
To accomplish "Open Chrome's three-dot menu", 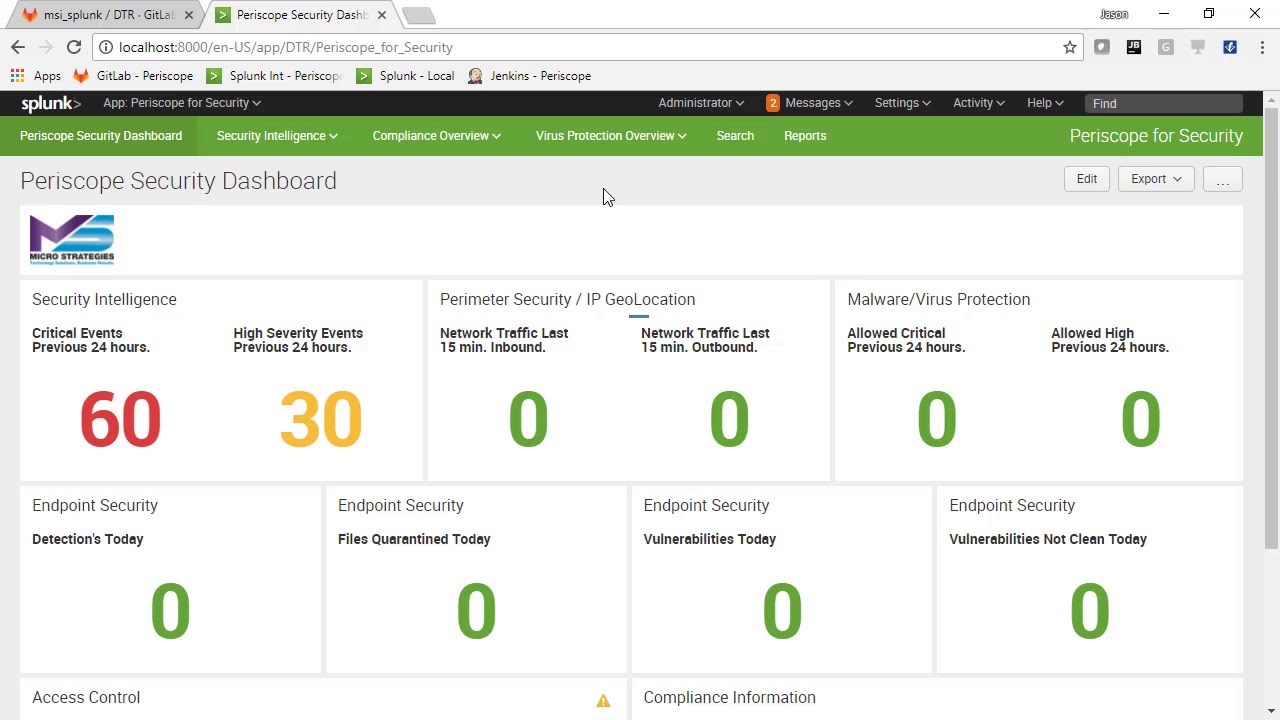I will pos(1262,47).
